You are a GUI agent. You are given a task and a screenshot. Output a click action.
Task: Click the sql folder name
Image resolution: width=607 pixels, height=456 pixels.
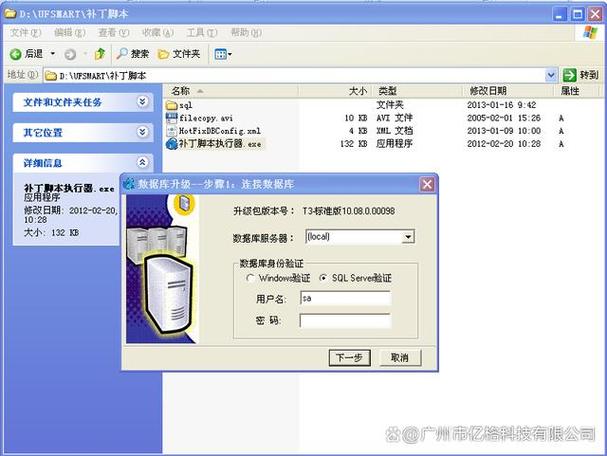(185, 105)
